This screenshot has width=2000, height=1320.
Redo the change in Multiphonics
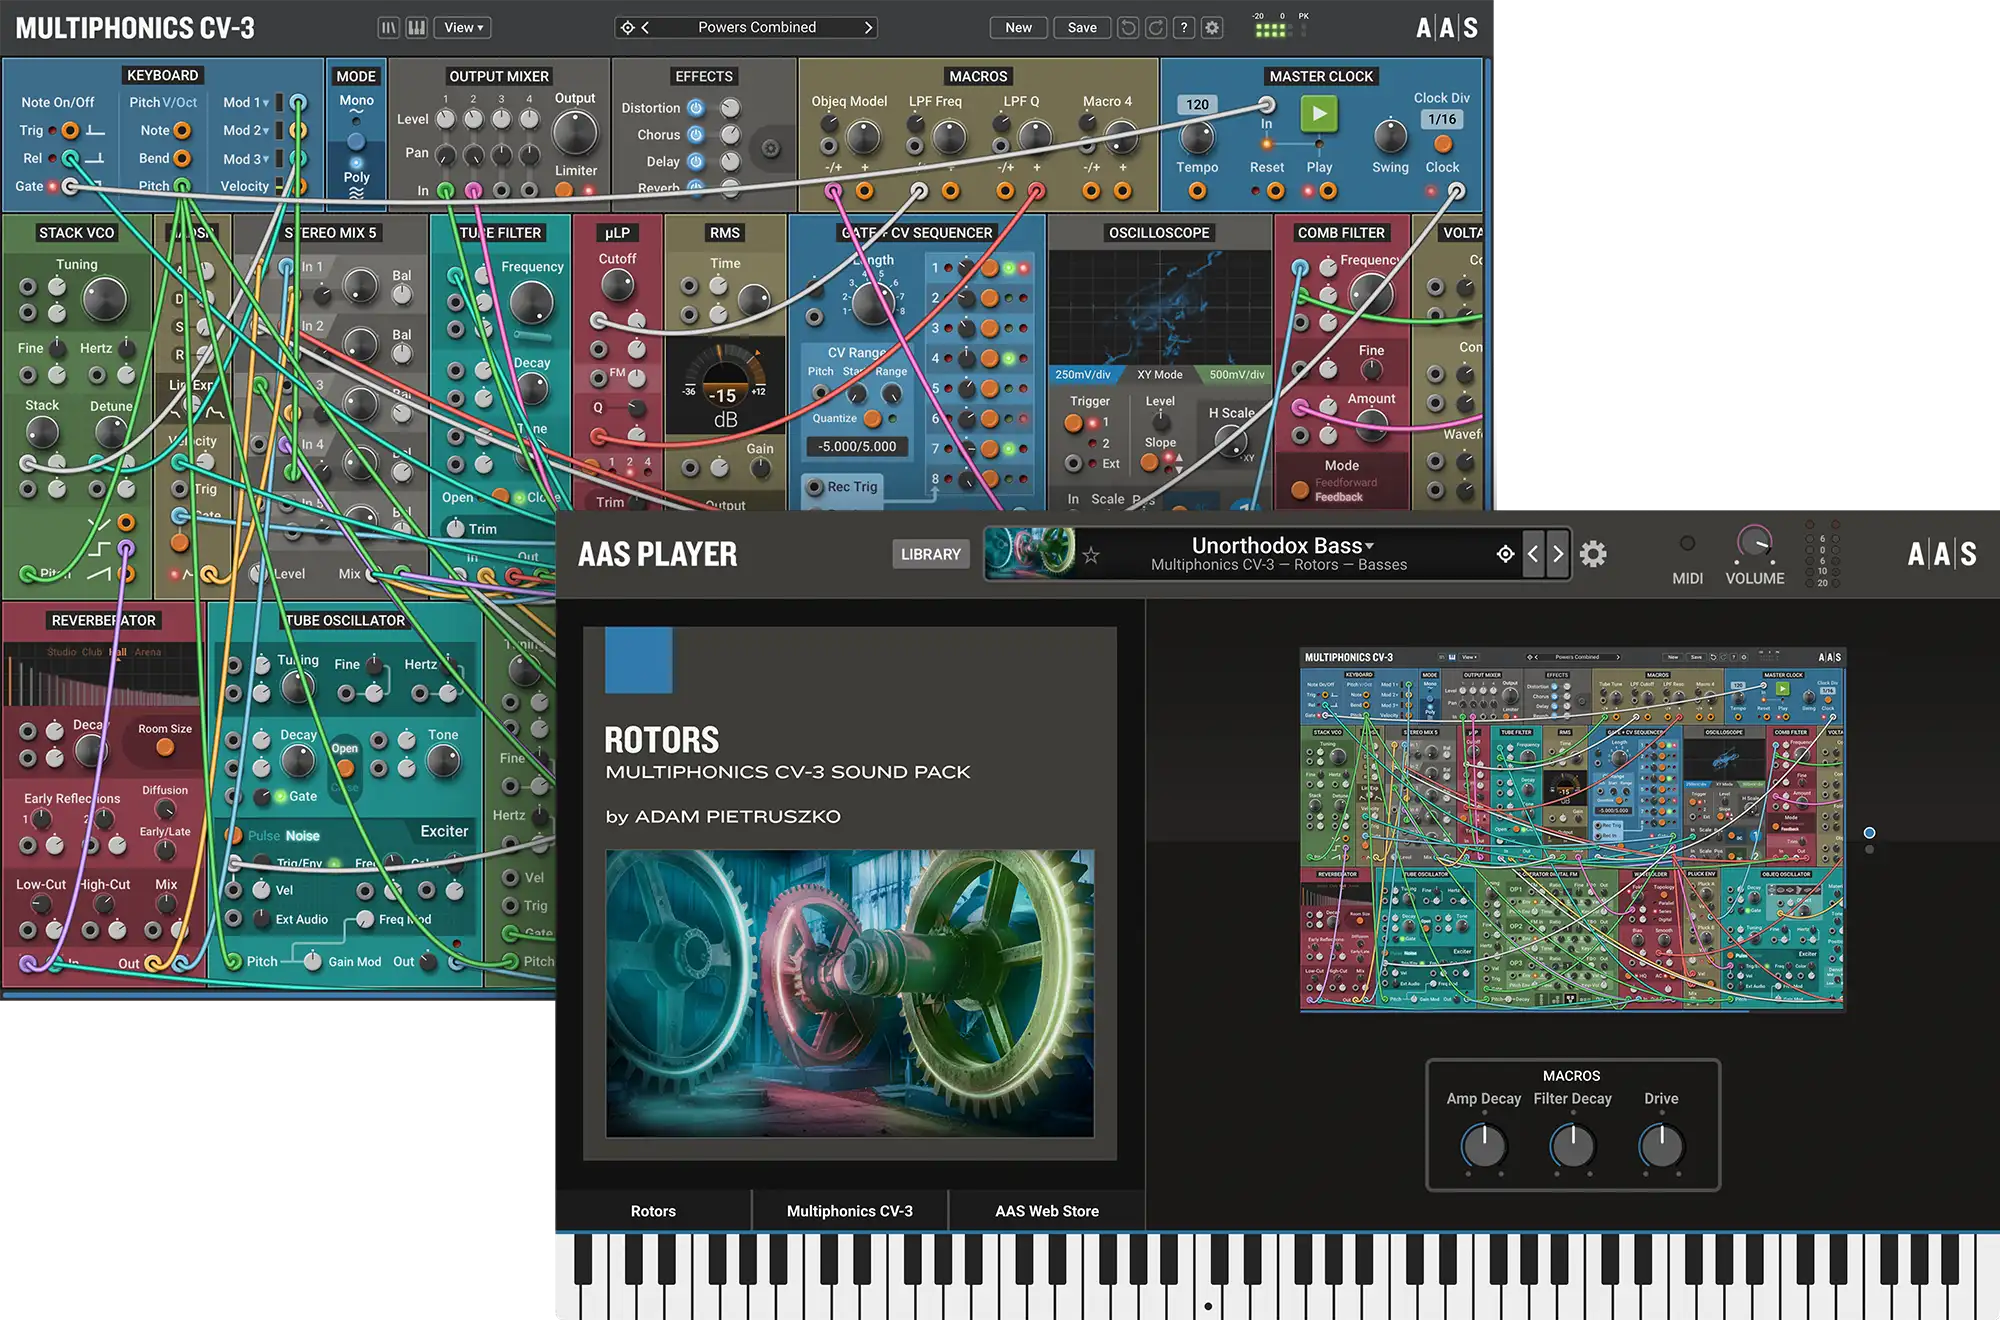pos(1156,28)
